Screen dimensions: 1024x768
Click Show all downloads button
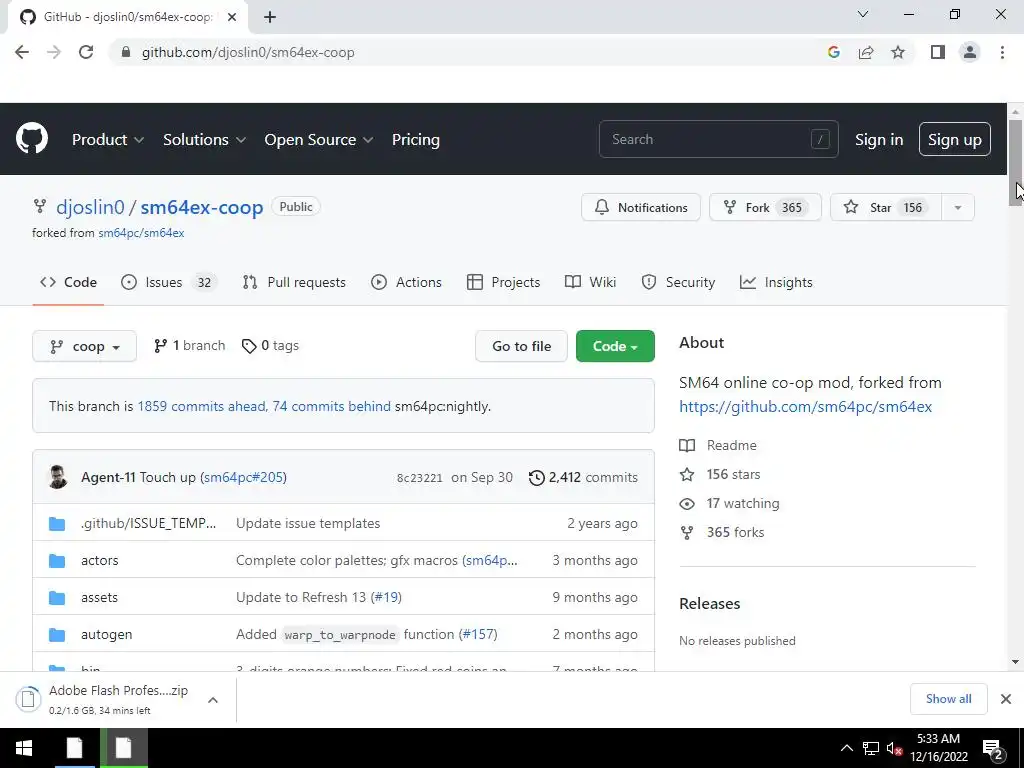click(x=948, y=699)
